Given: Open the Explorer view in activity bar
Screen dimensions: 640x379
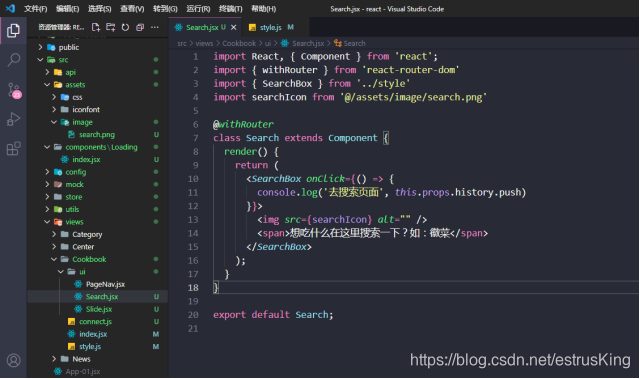Looking at the screenshot, I should [13, 31].
